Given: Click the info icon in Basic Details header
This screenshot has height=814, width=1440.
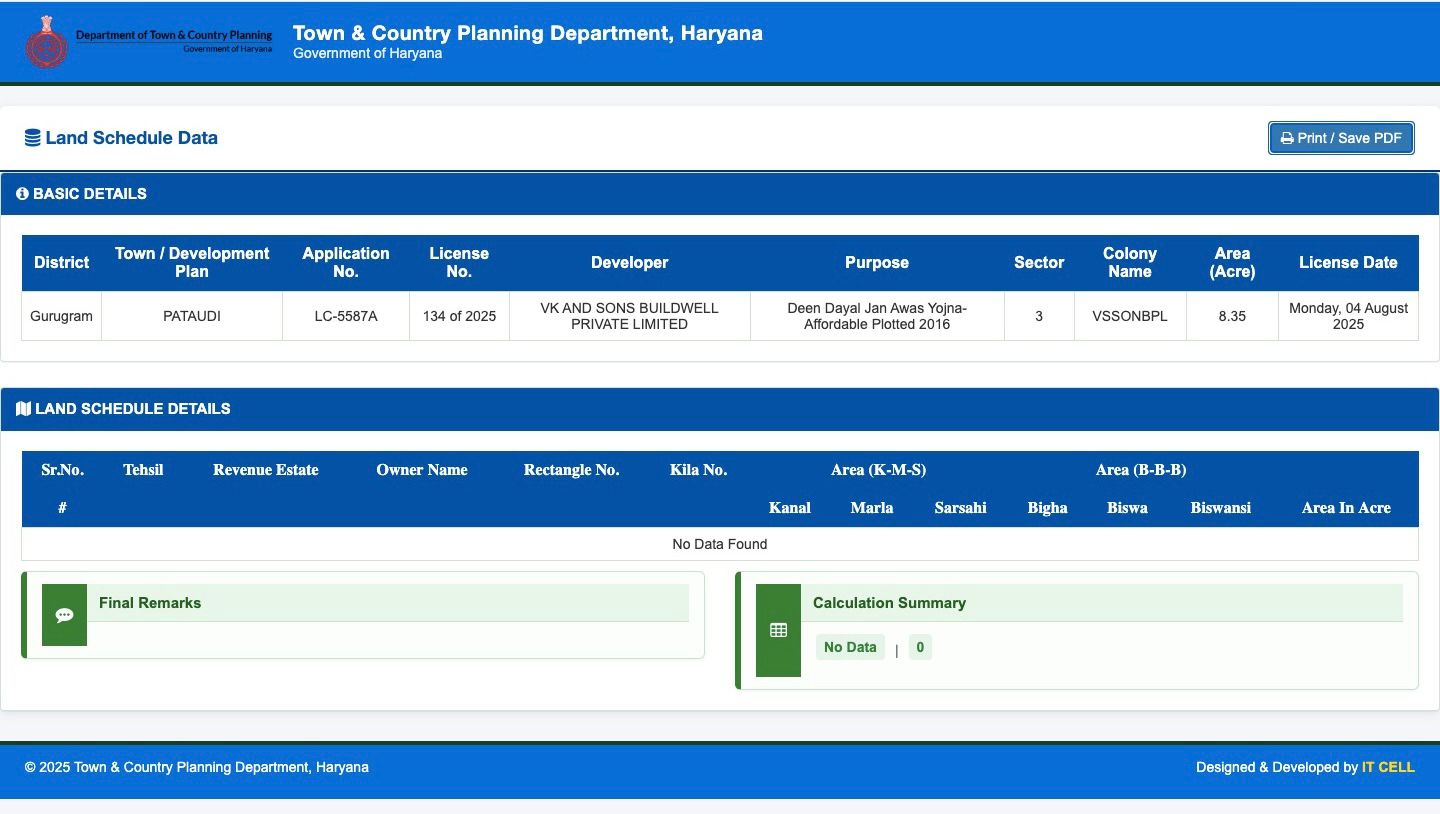Looking at the screenshot, I should 22,194.
